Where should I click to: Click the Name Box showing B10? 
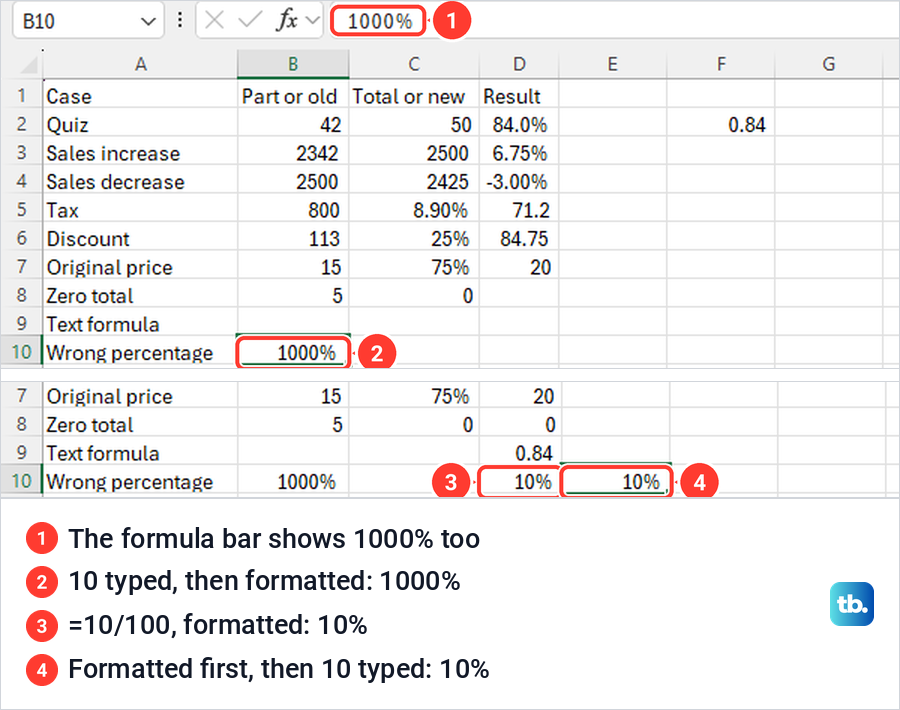(x=88, y=21)
